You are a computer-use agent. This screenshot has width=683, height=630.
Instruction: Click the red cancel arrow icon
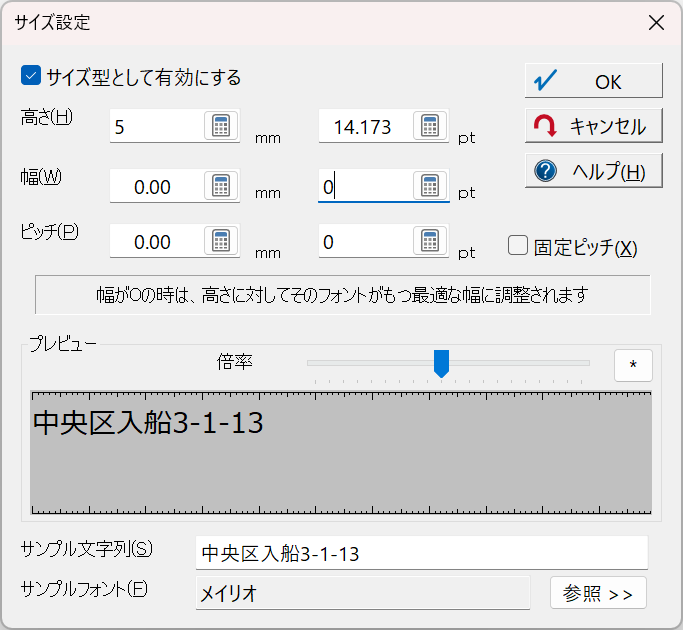[545, 126]
